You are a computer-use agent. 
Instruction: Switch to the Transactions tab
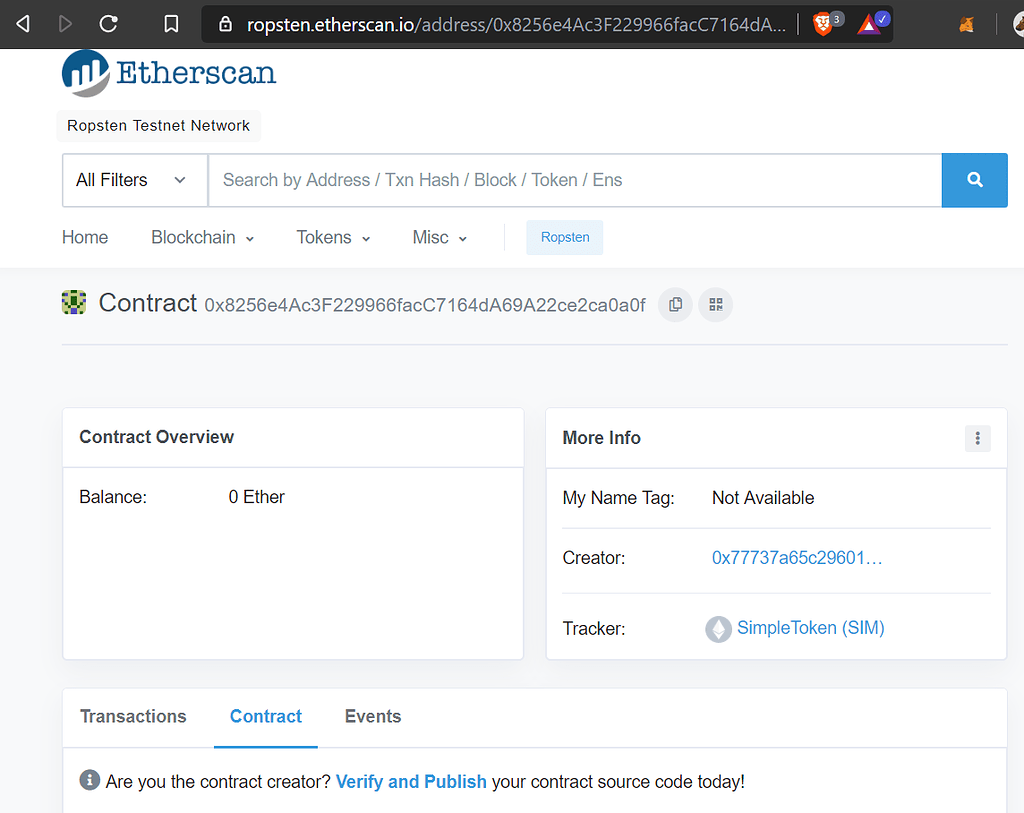tap(133, 716)
